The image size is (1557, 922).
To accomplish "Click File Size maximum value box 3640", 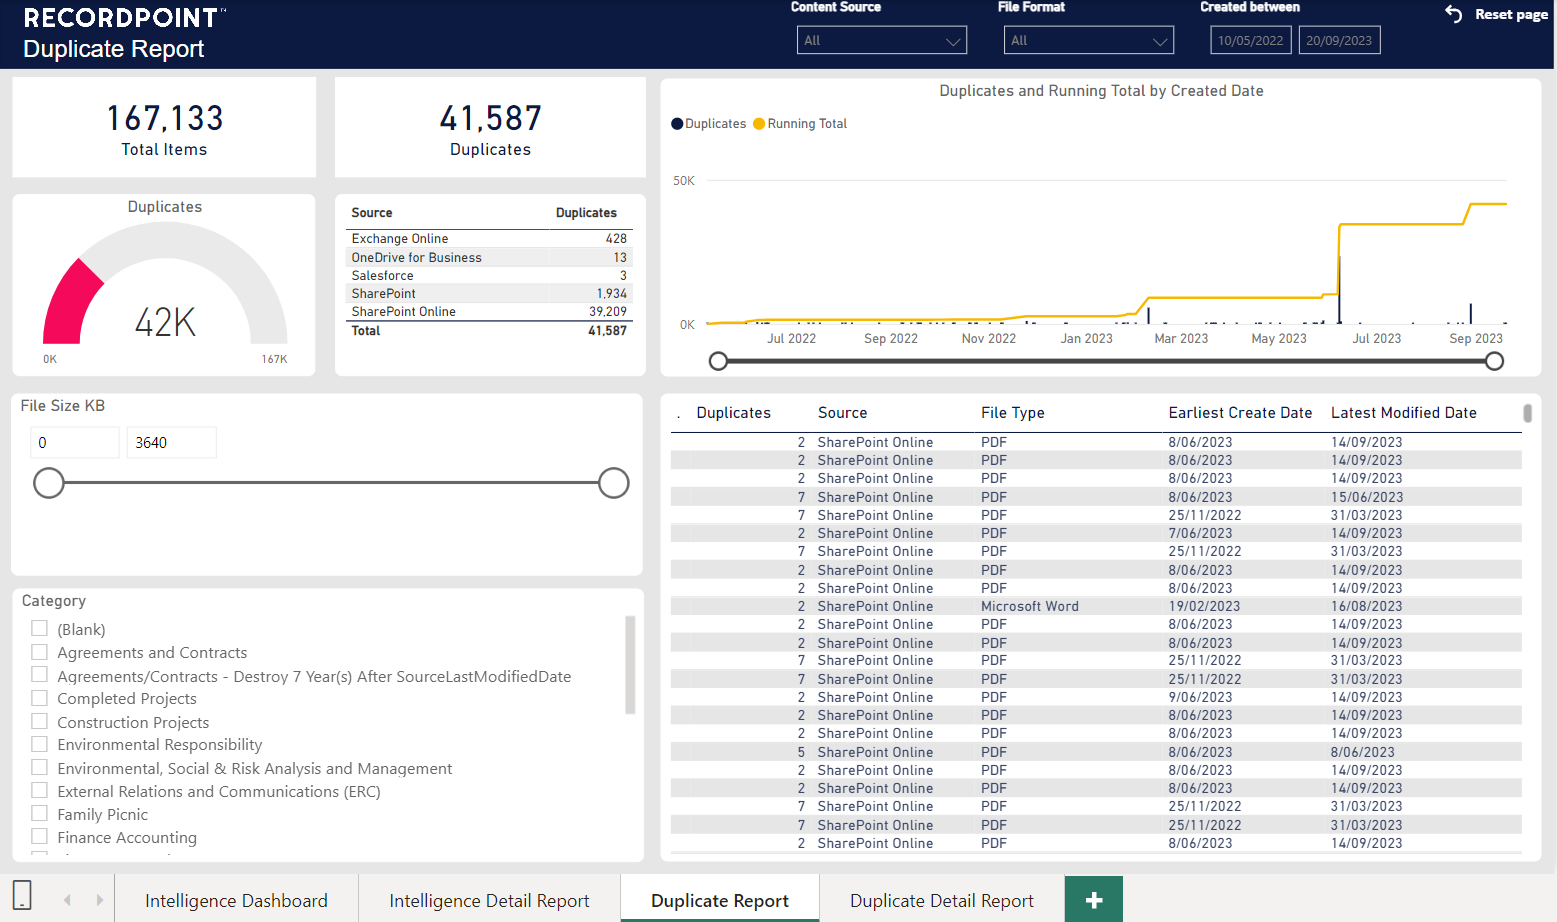I will [171, 442].
